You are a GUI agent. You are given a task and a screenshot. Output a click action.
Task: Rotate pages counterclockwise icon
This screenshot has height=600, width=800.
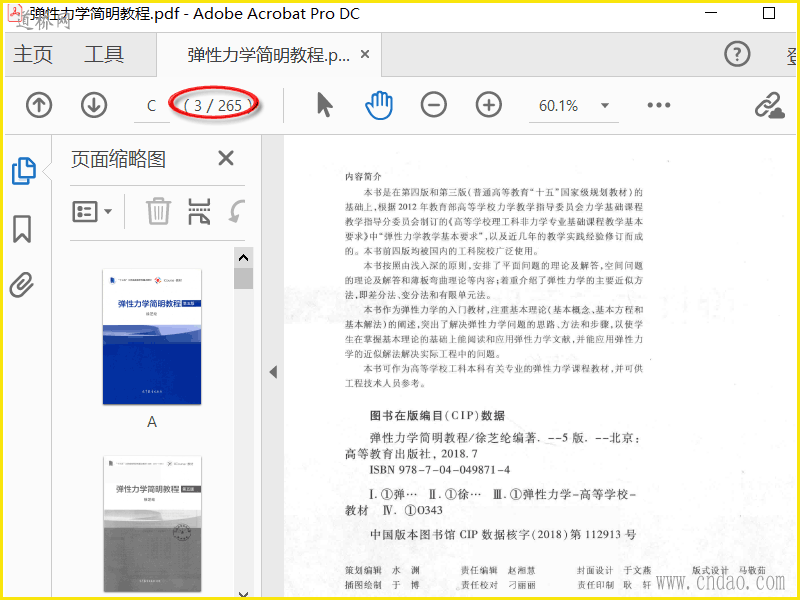point(237,211)
